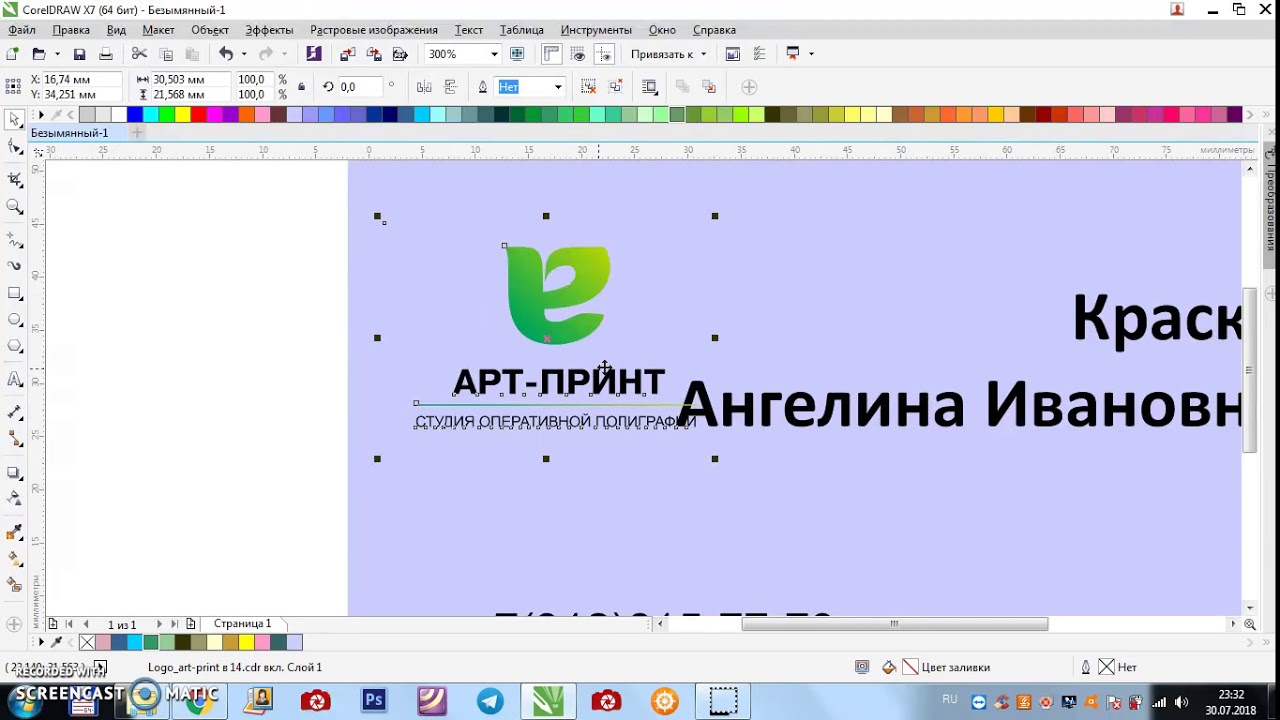Click the Quick customize plus button in toolbox
1280x720 pixels.
(x=14, y=625)
